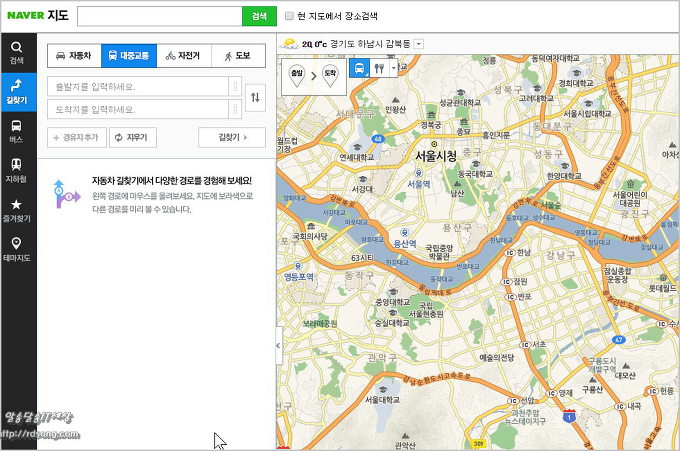The height and width of the screenshot is (451, 680).
Task: Click the 출발지 departure input field
Action: click(138, 86)
